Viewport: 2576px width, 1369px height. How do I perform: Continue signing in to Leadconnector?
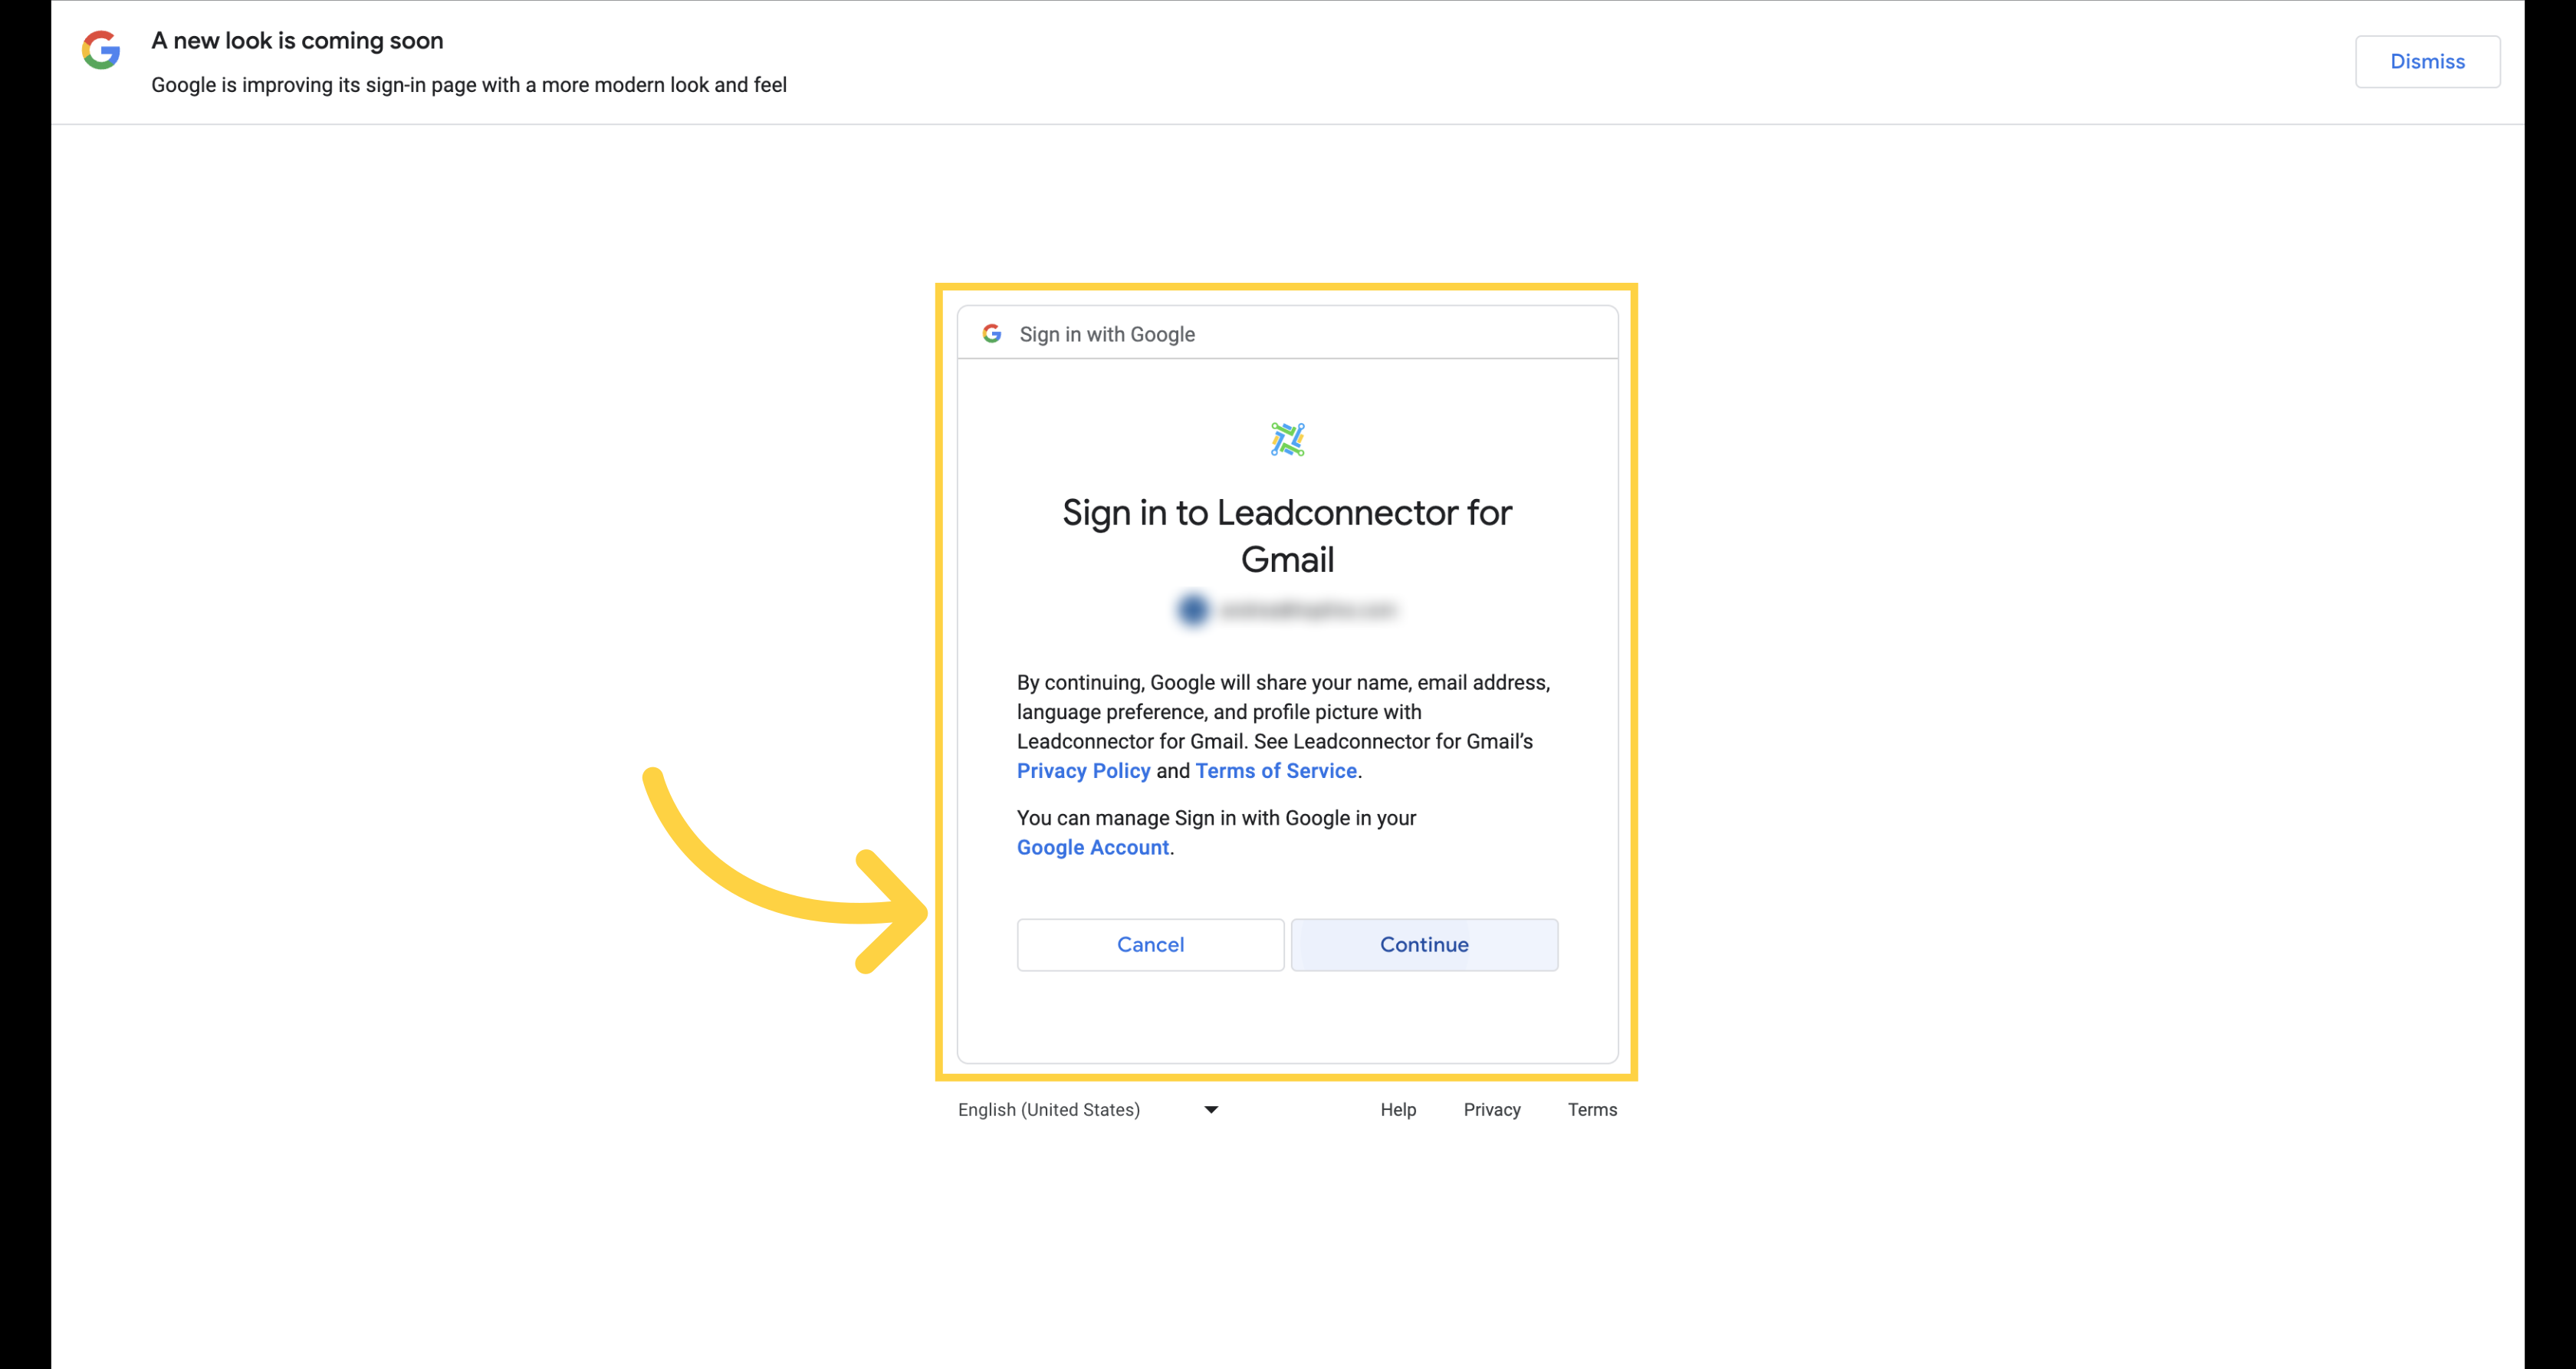[x=1424, y=944]
